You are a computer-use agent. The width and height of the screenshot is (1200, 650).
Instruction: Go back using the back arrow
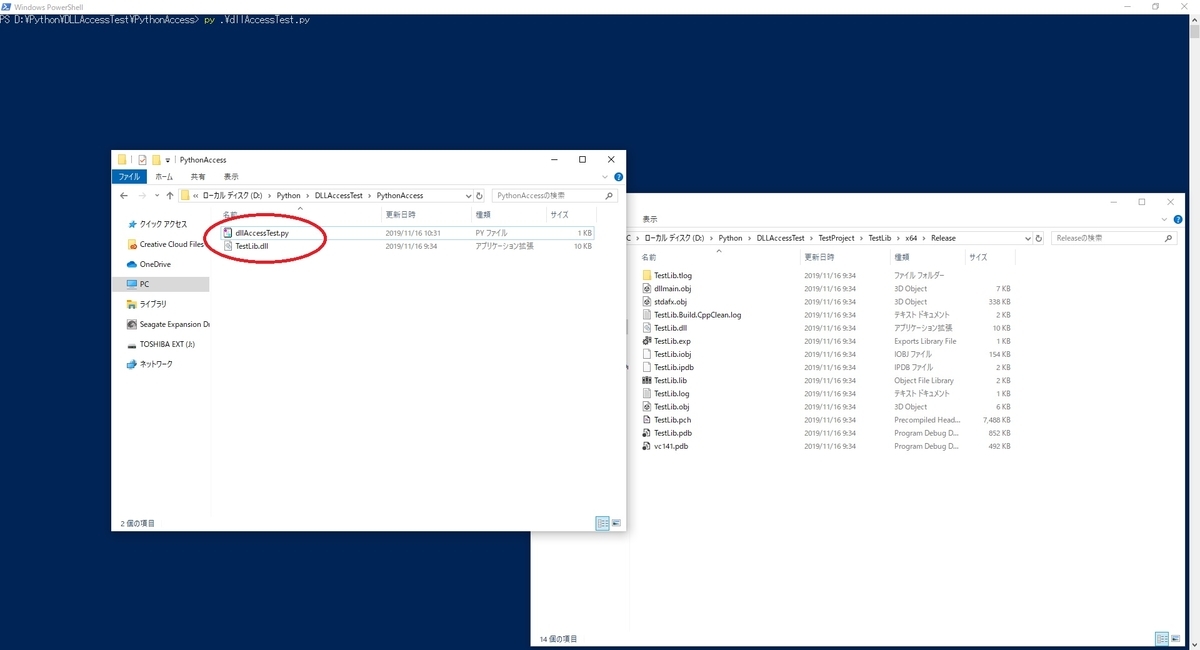tap(124, 195)
